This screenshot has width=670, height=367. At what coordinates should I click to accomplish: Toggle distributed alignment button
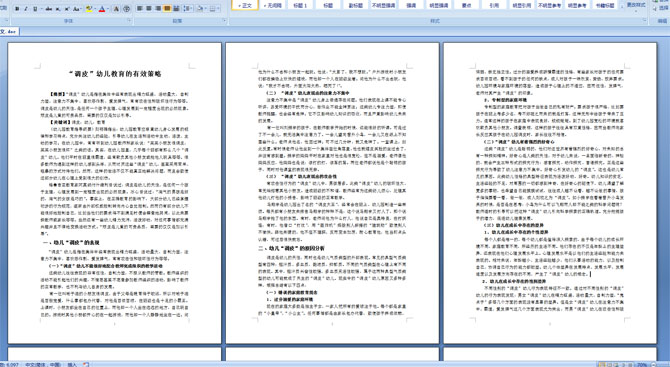click(x=176, y=9)
